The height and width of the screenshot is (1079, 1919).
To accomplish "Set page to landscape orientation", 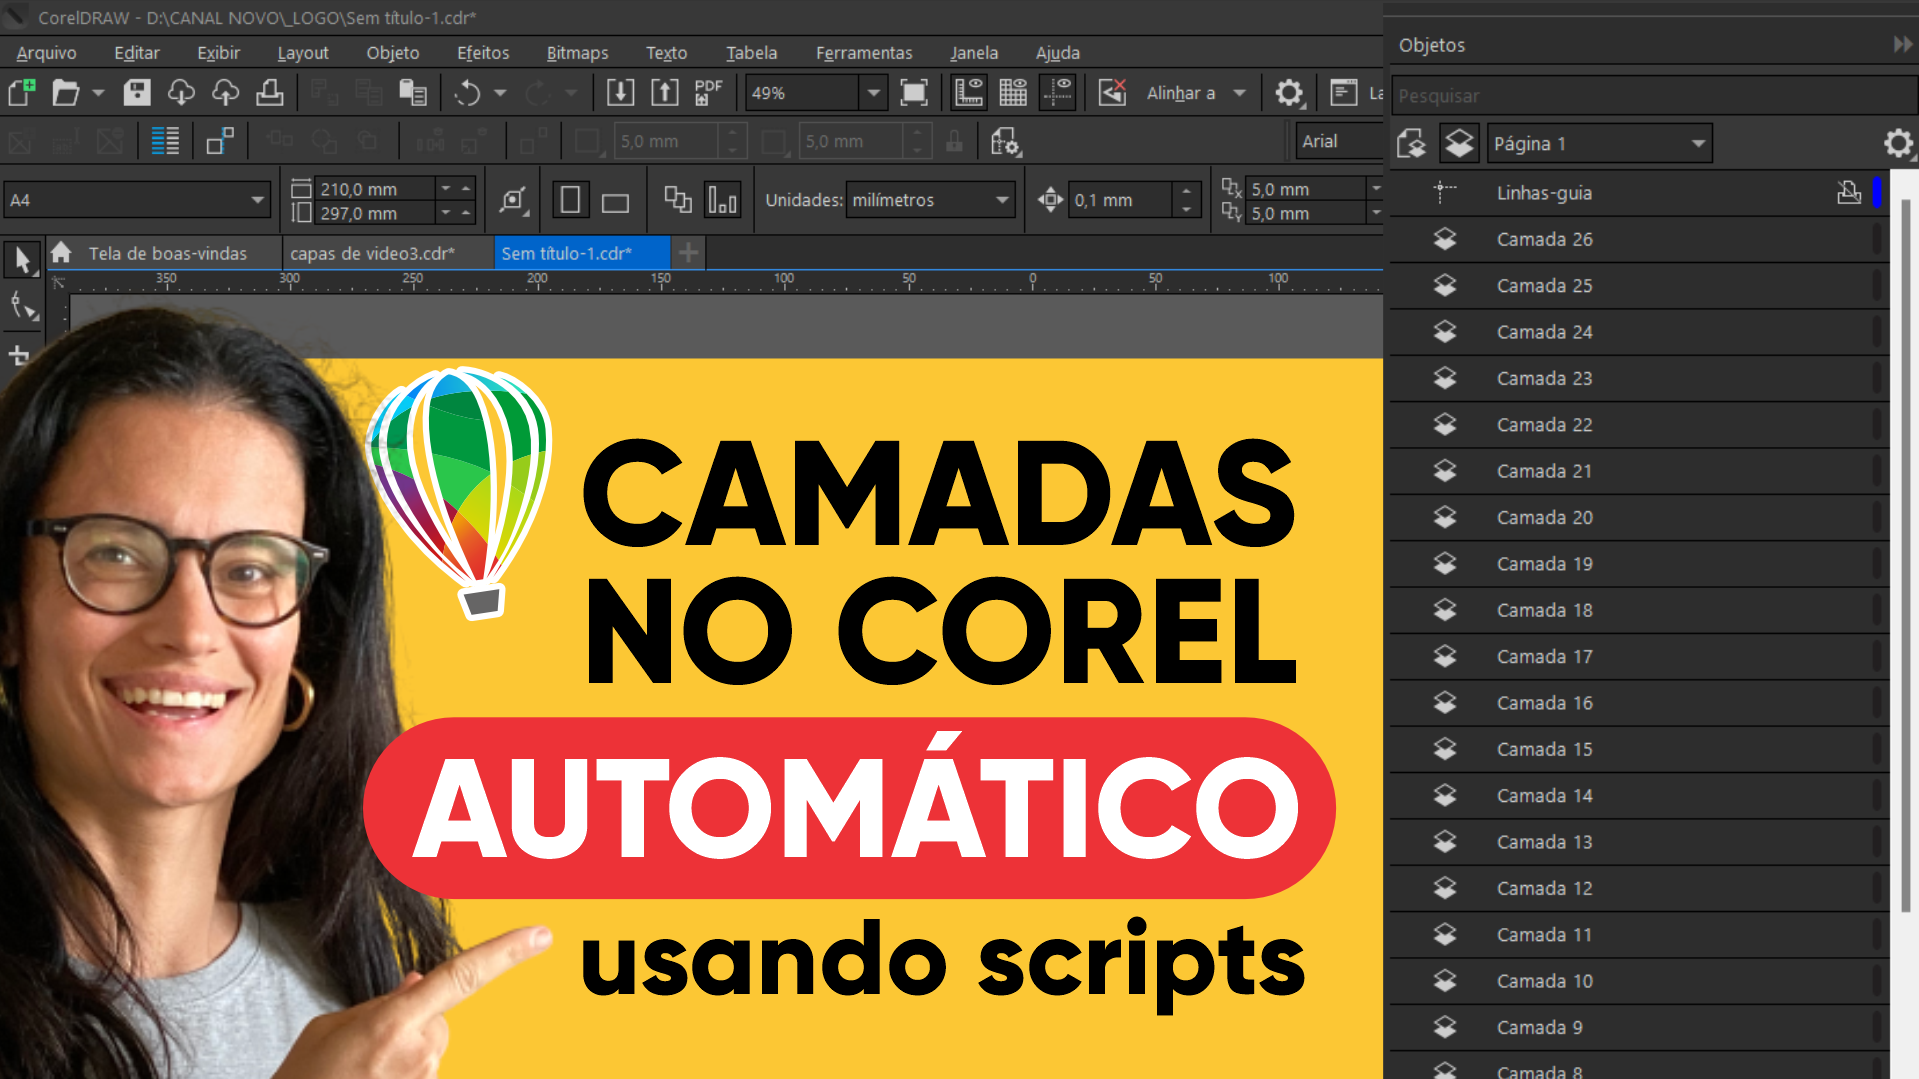I will point(615,202).
